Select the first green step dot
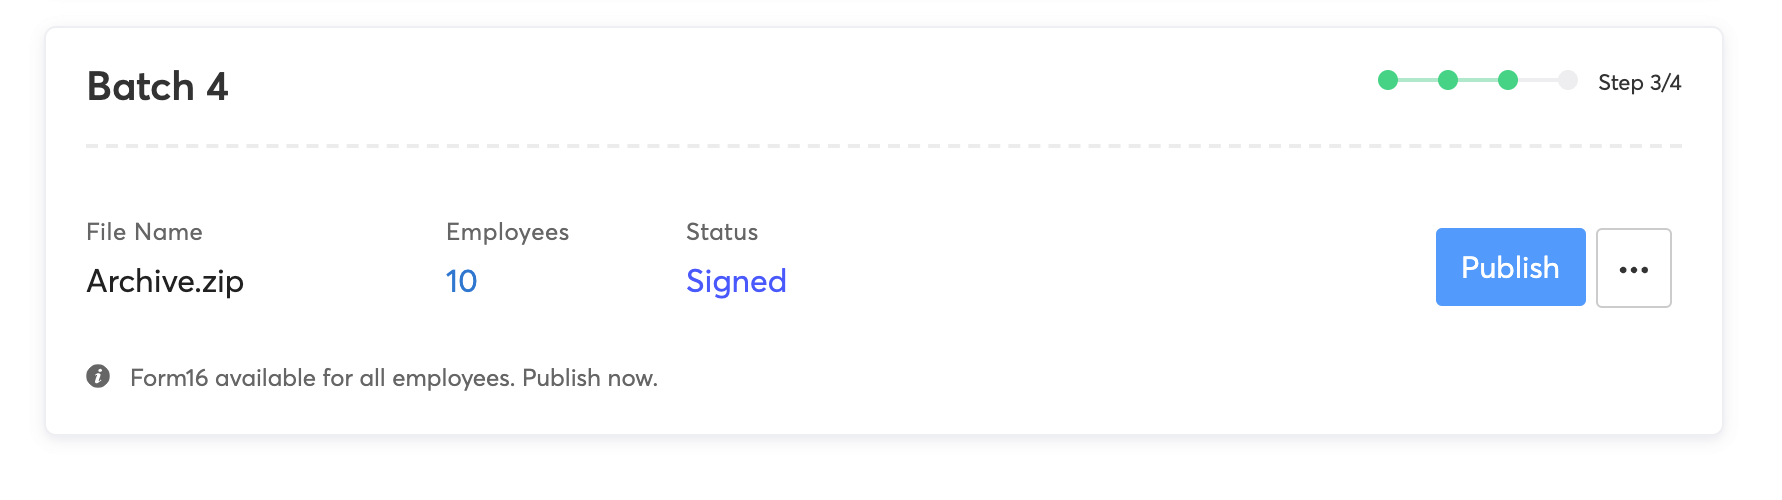1782x500 pixels. (x=1387, y=80)
